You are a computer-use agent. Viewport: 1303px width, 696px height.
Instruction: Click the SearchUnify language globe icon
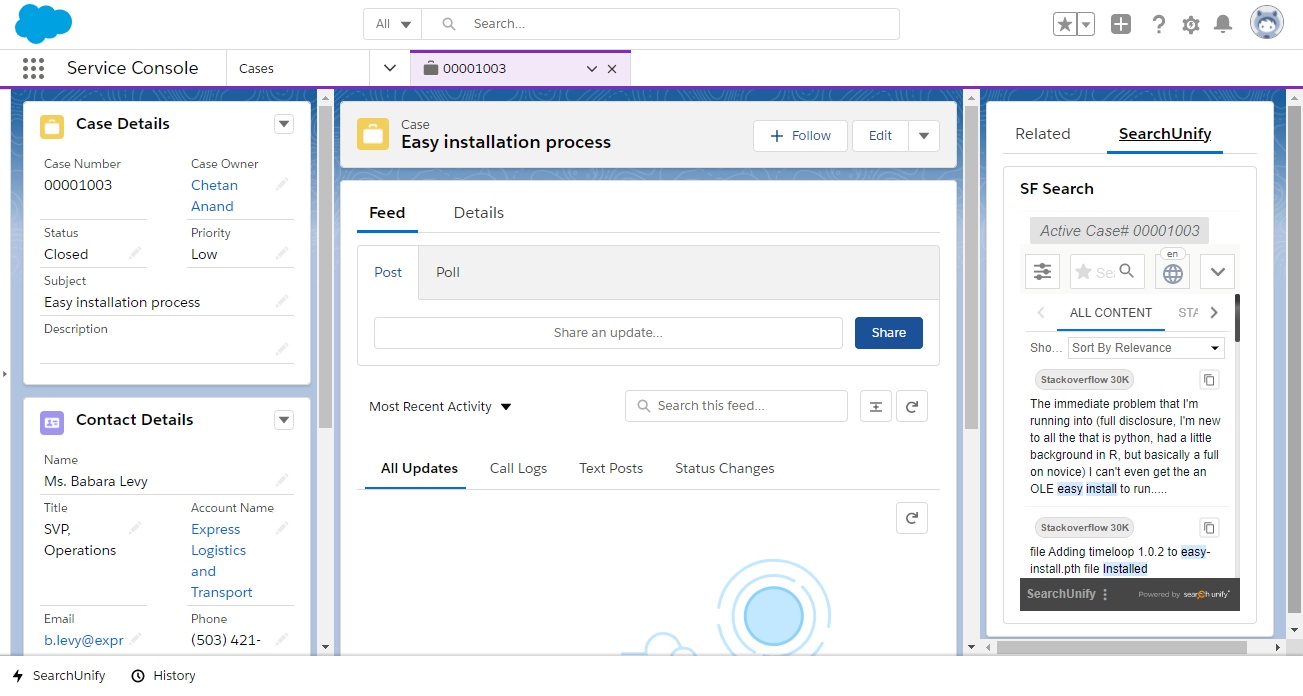tap(1172, 272)
